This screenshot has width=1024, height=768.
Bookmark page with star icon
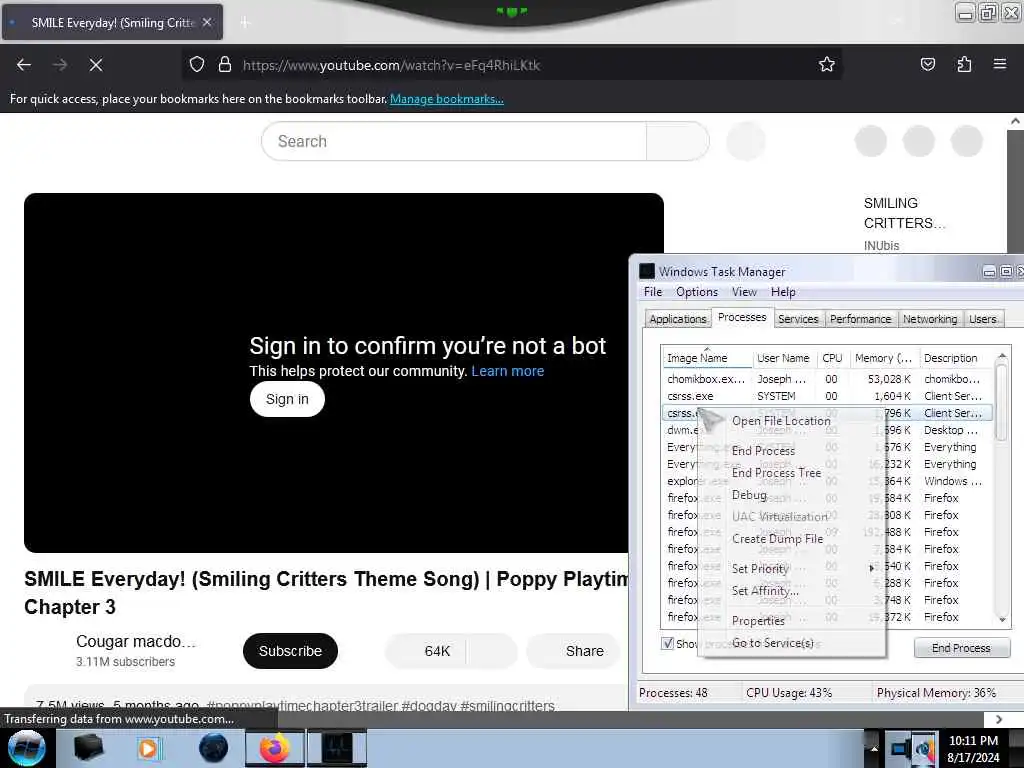click(x=827, y=65)
